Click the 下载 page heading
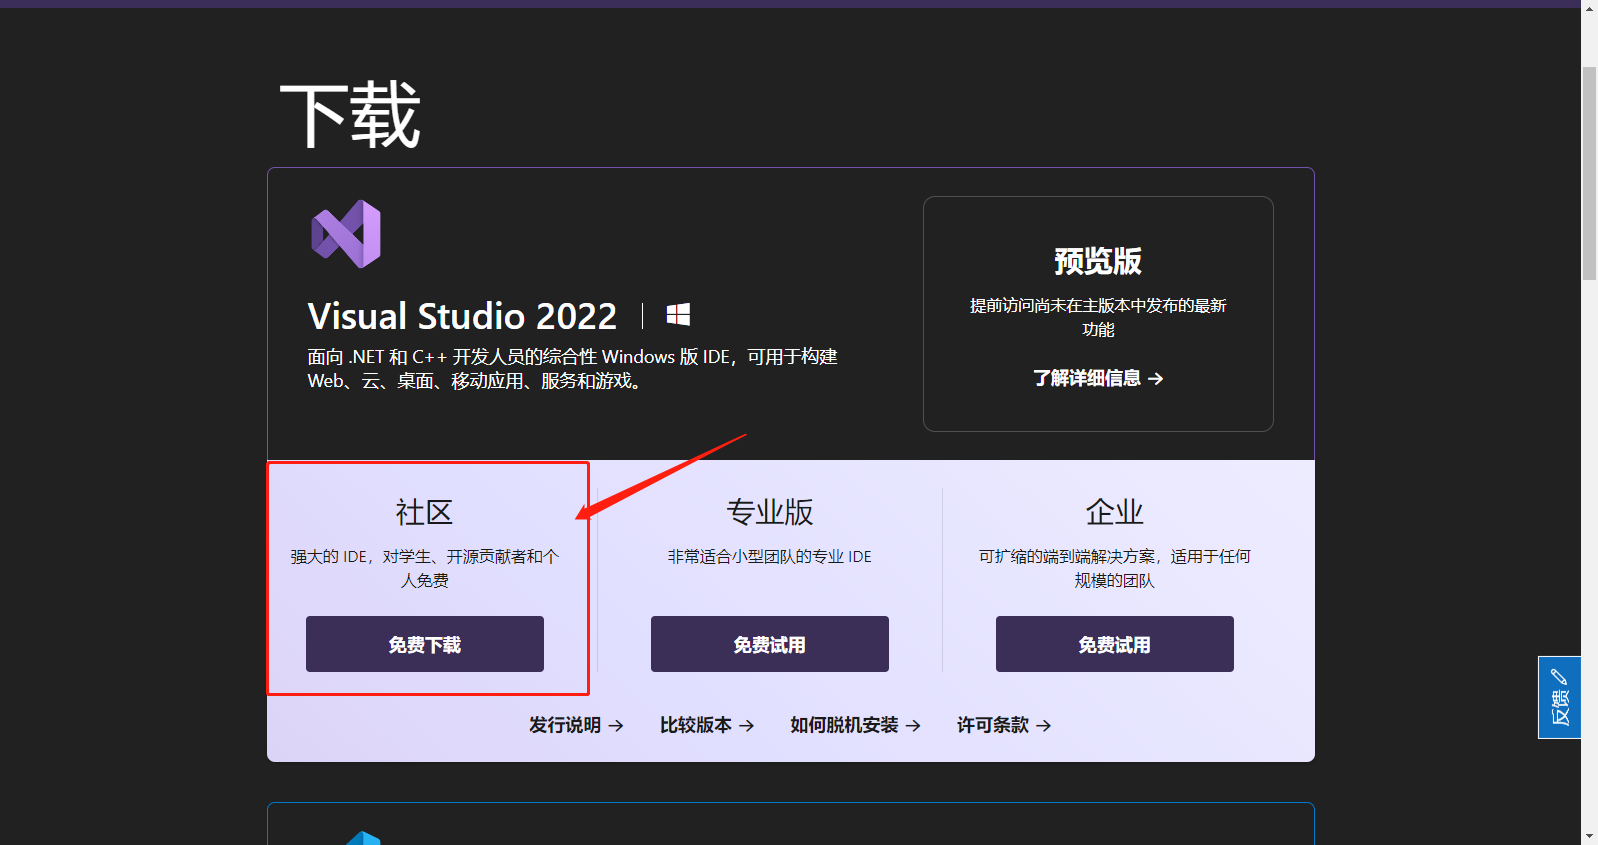Image resolution: width=1598 pixels, height=845 pixels. pos(350,115)
